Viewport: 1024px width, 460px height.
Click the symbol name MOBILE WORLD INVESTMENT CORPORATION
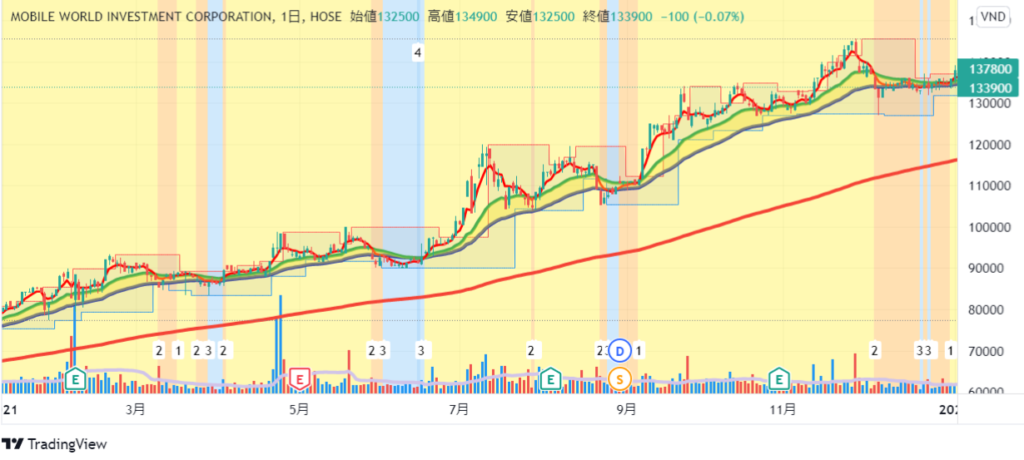point(142,17)
